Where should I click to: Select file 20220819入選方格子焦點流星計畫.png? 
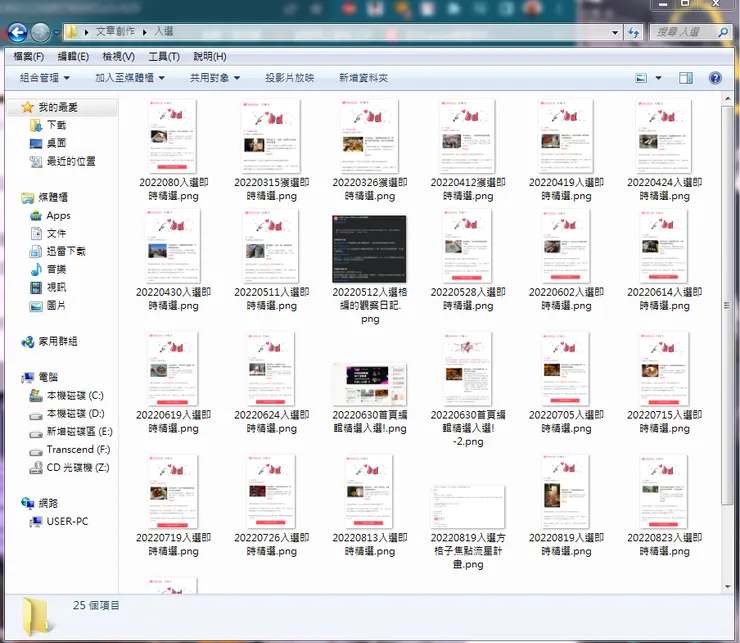[468, 507]
